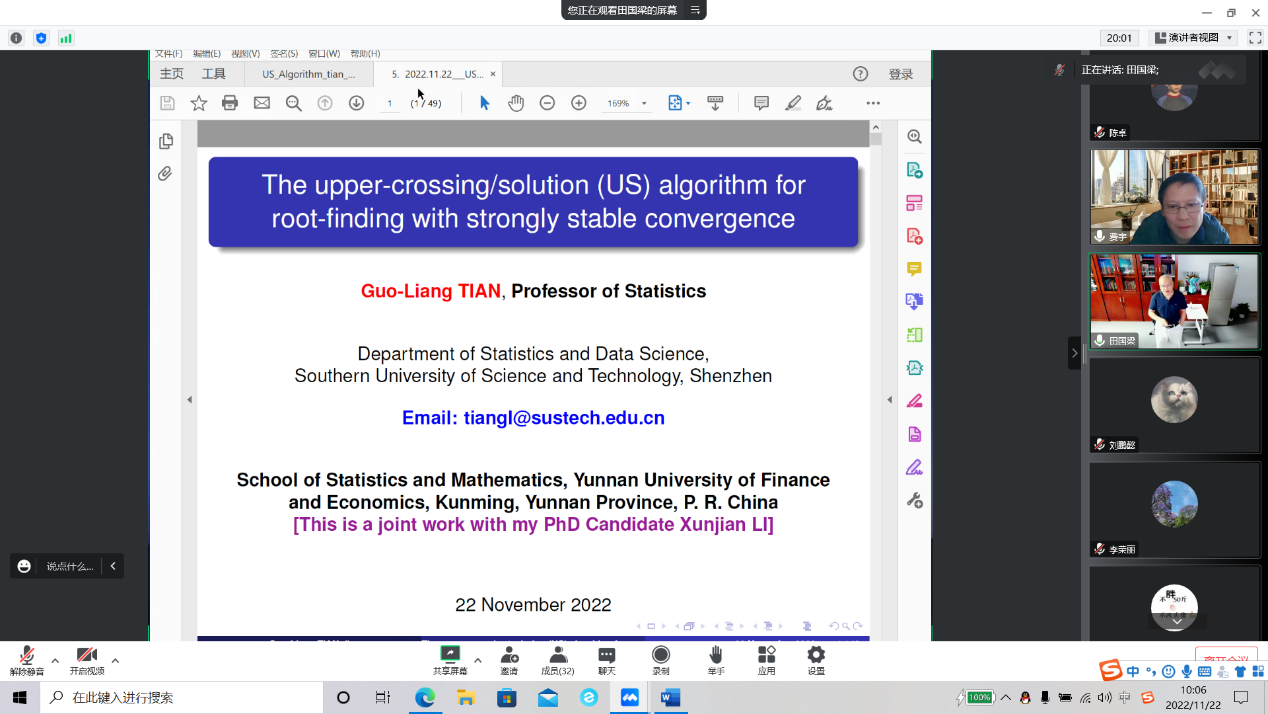Screen dimensions: 1268x714
Task: Open the page thumbnails panel
Action: (x=166, y=141)
